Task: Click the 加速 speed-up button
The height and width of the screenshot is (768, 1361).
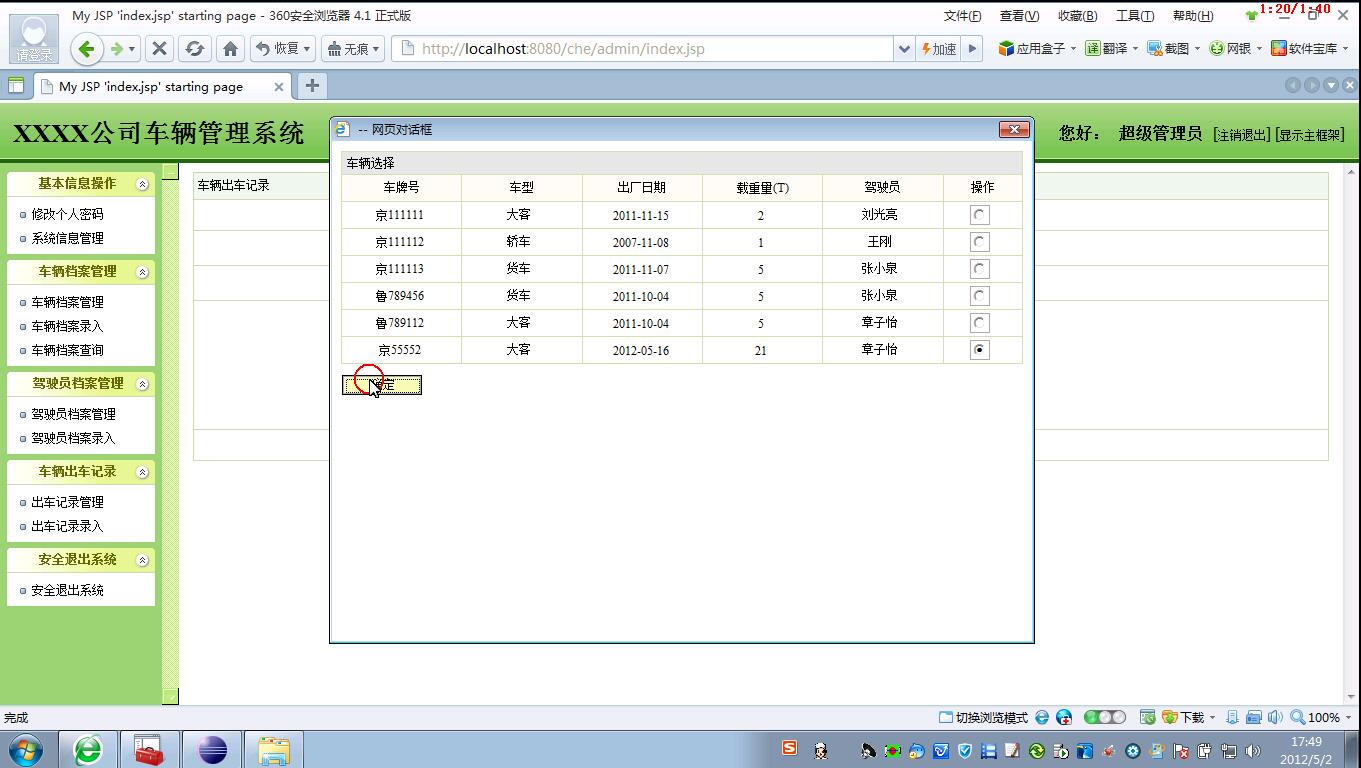Action: click(938, 48)
